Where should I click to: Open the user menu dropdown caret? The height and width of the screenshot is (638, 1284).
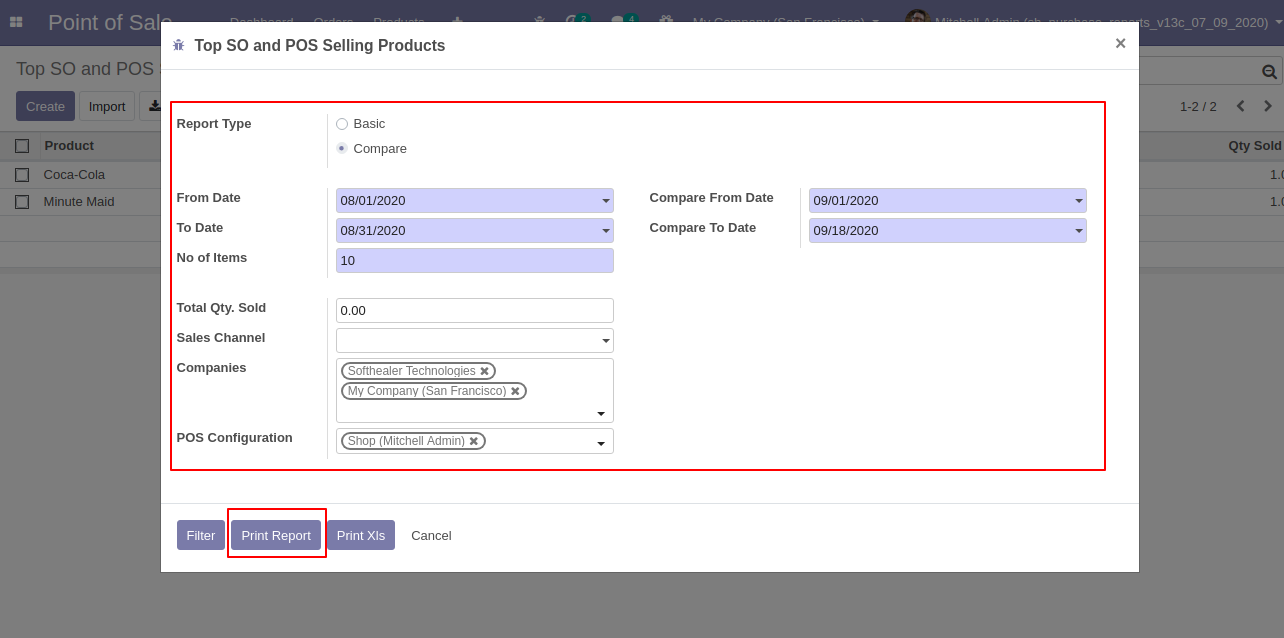click(x=1279, y=21)
